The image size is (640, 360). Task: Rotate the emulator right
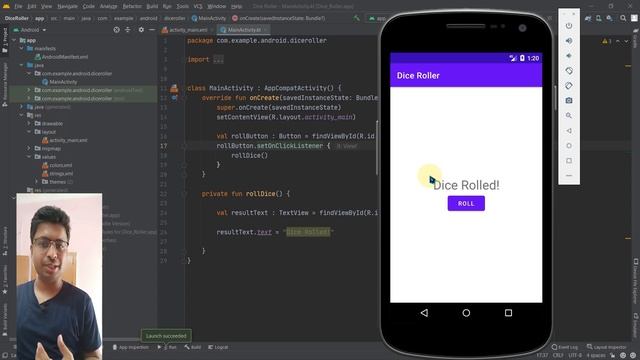569,86
